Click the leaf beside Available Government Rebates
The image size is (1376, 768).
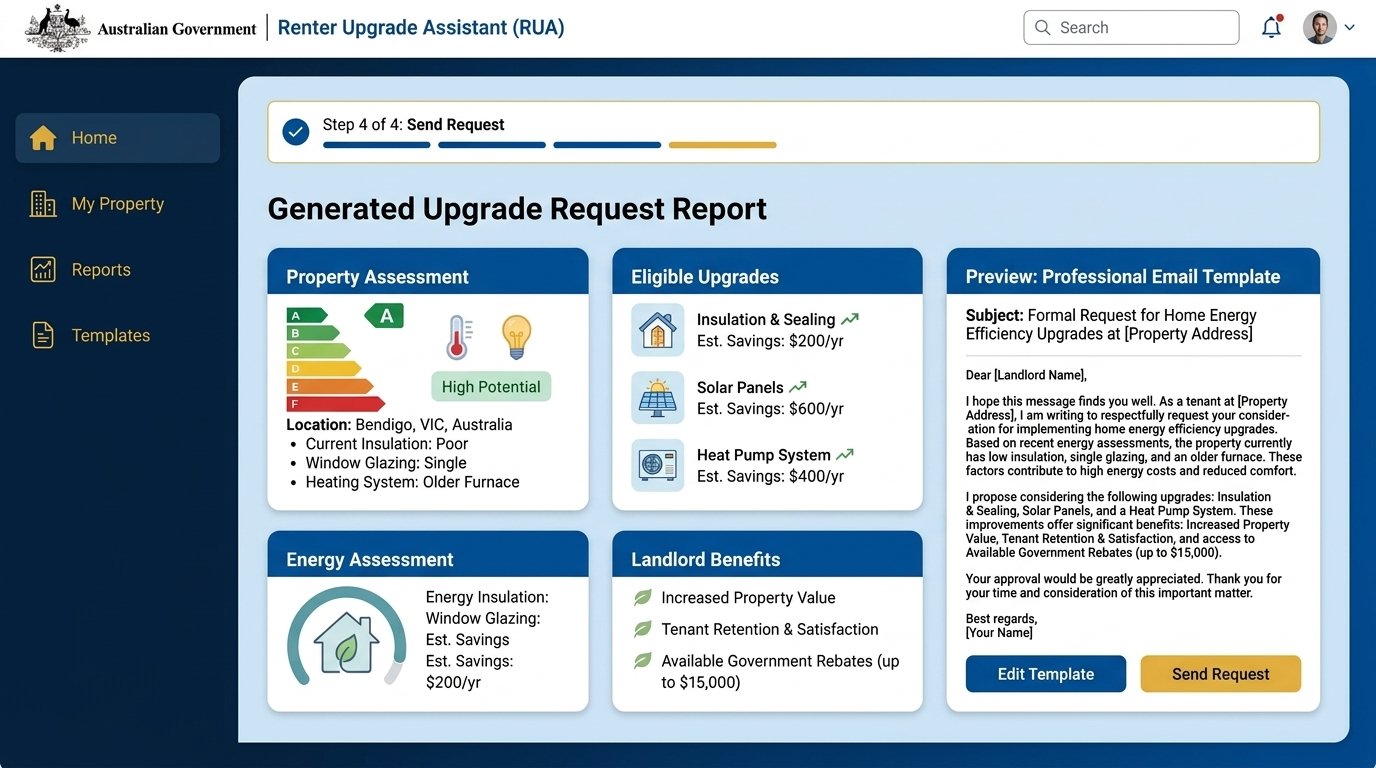pyautogui.click(x=643, y=661)
